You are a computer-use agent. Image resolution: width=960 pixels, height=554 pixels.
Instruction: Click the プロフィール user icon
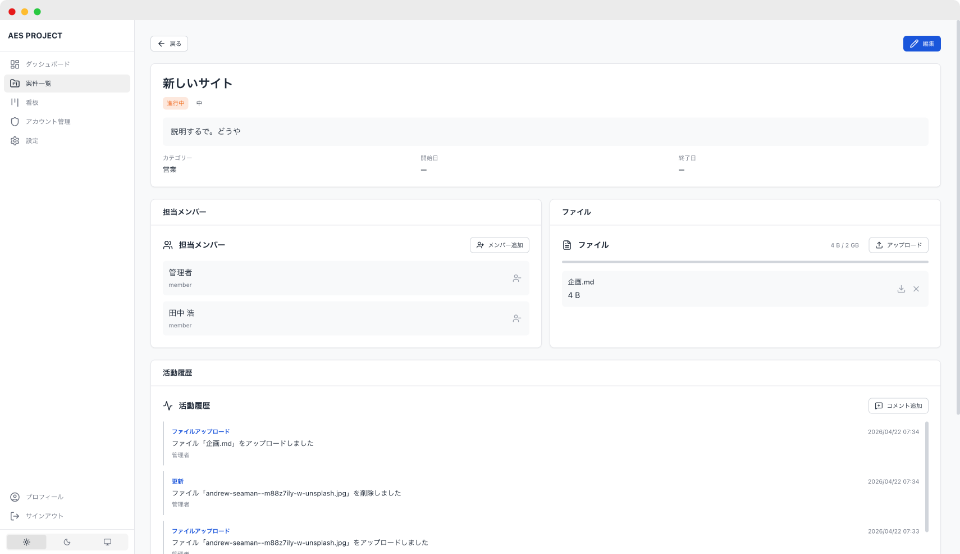(15, 497)
